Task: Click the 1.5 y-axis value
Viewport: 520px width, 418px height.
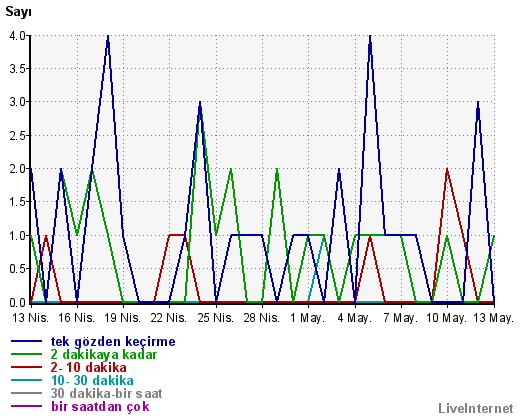Action: [18, 202]
